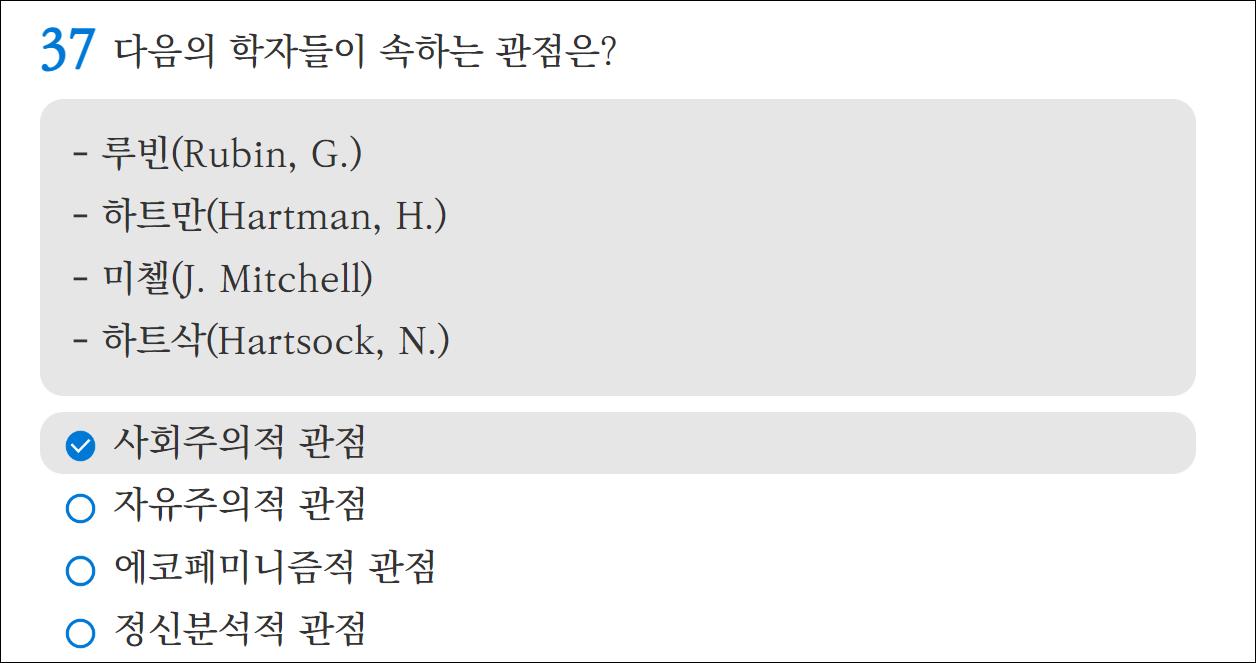Choose the 에코페미니즘적 관점 radio circle

[80, 571]
